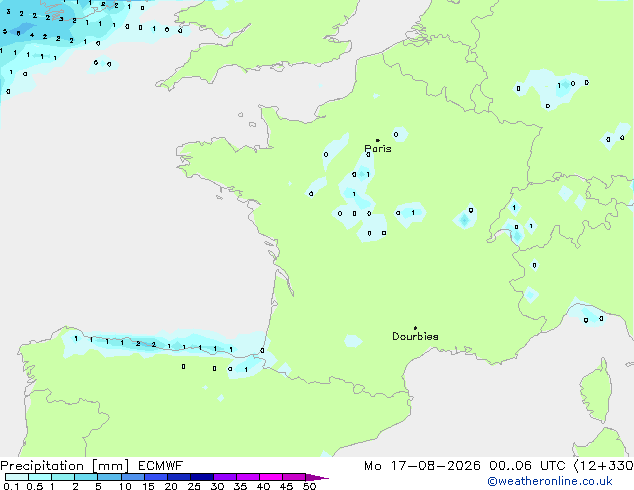Click the black dot marking Paris
Viewport: 634px width, 490px height.
point(378,140)
